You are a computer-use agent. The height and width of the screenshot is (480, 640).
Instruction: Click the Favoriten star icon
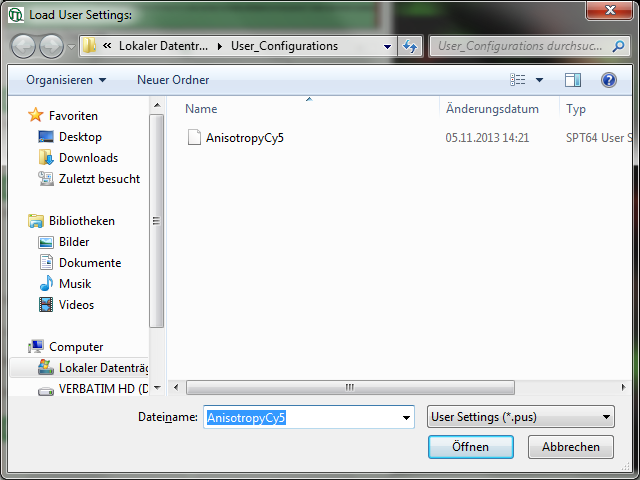pyautogui.click(x=36, y=115)
